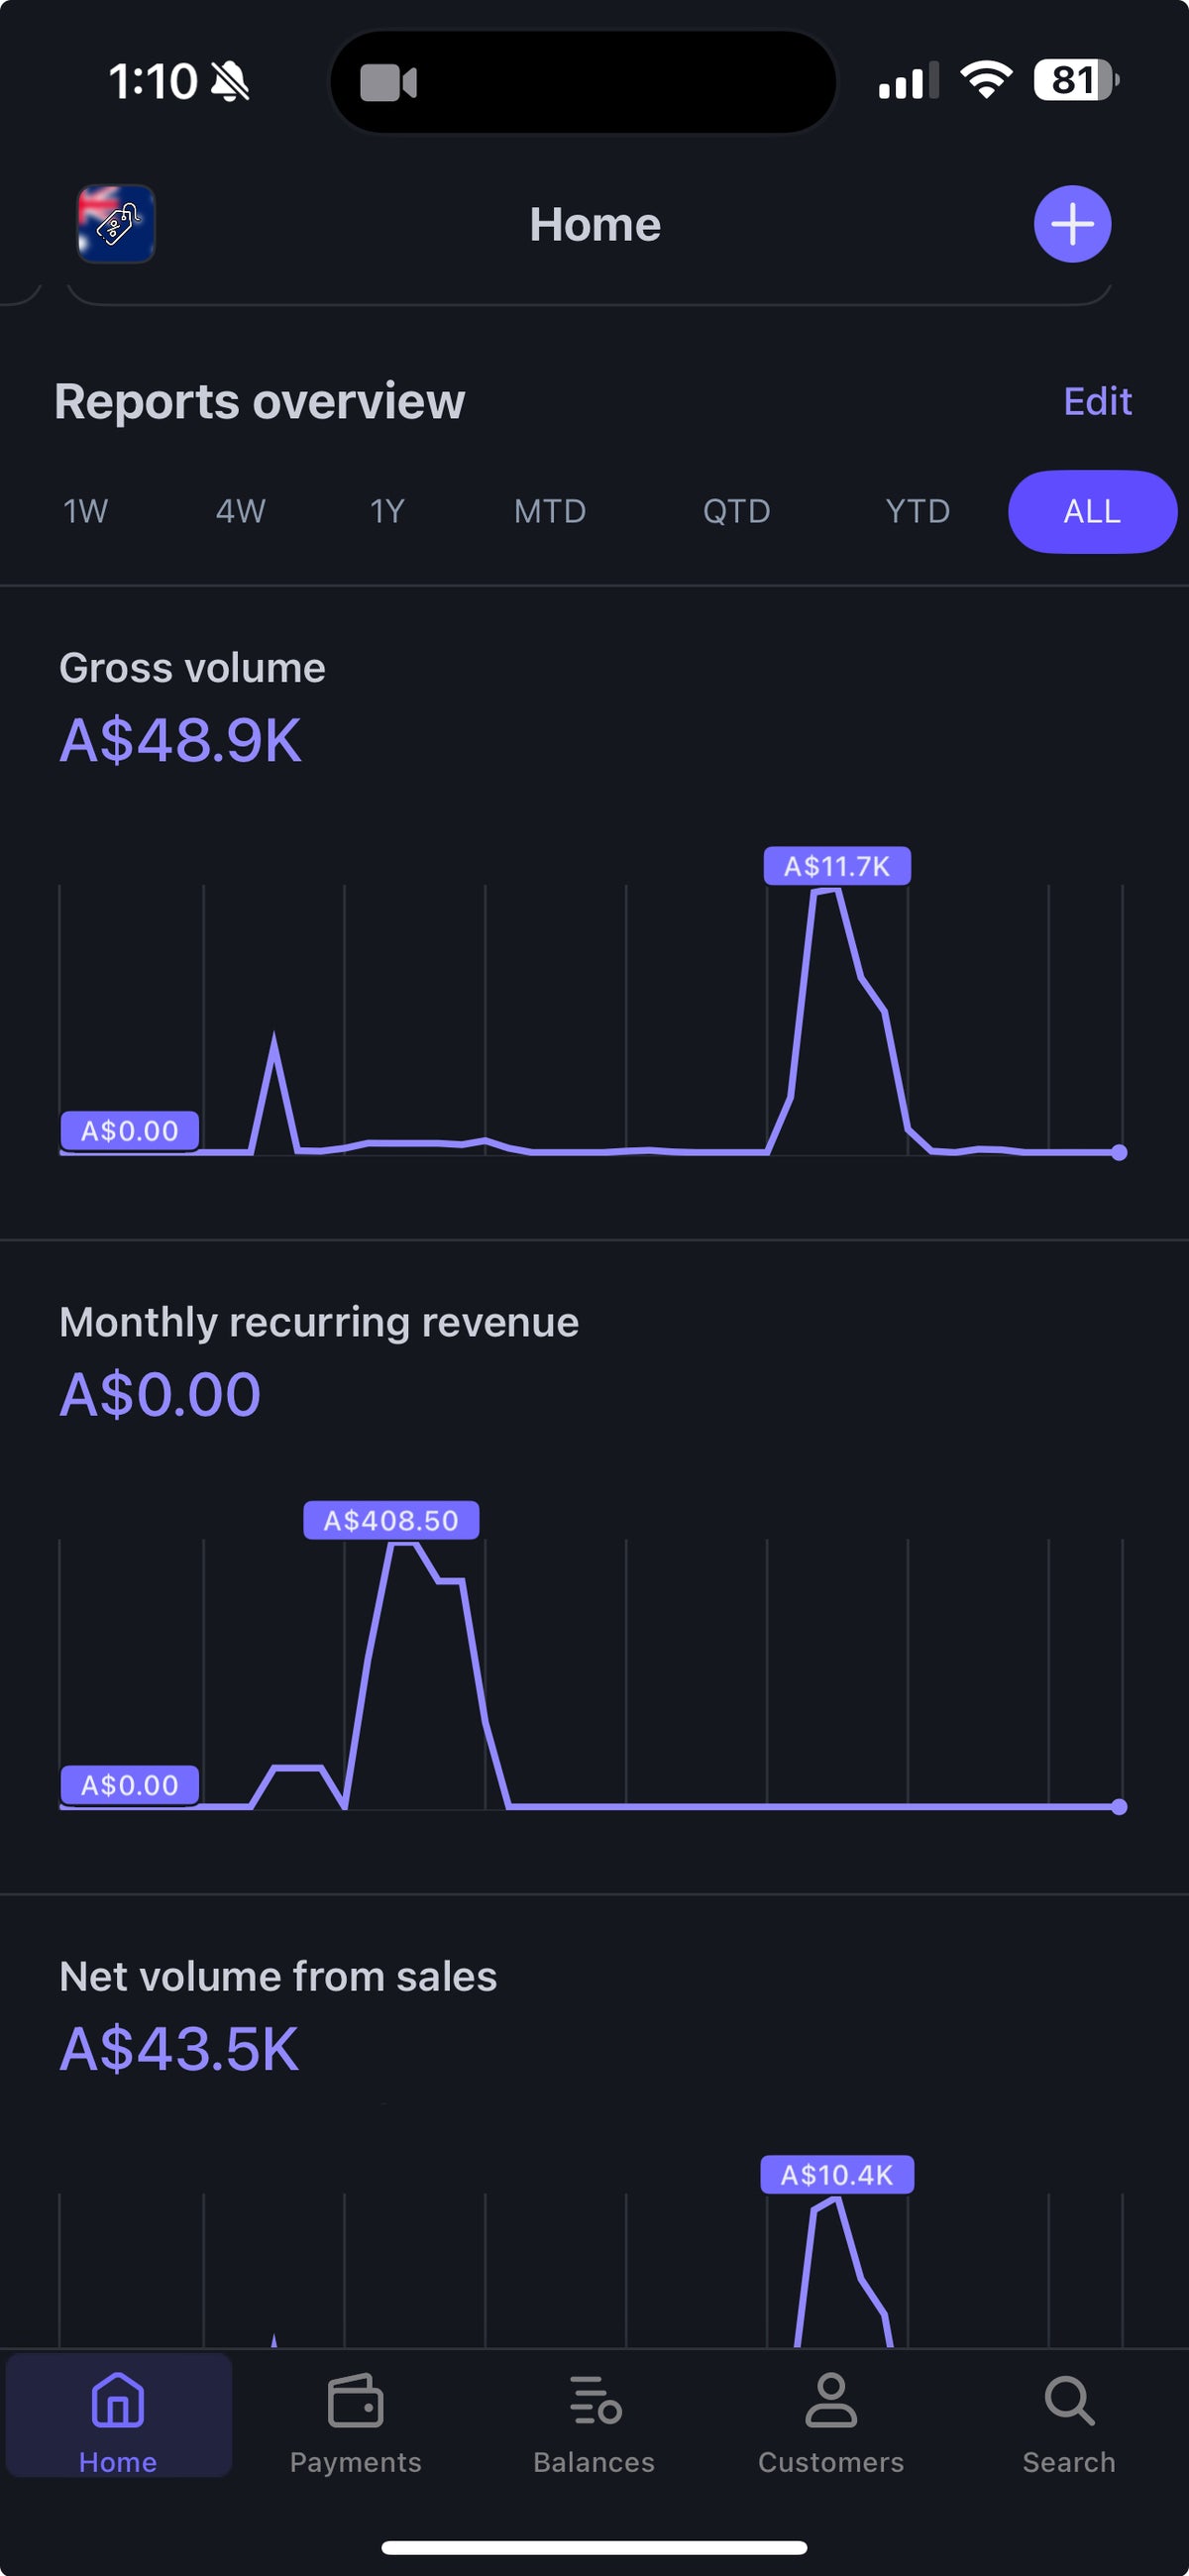Edit the Reports overview

[x=1096, y=402]
